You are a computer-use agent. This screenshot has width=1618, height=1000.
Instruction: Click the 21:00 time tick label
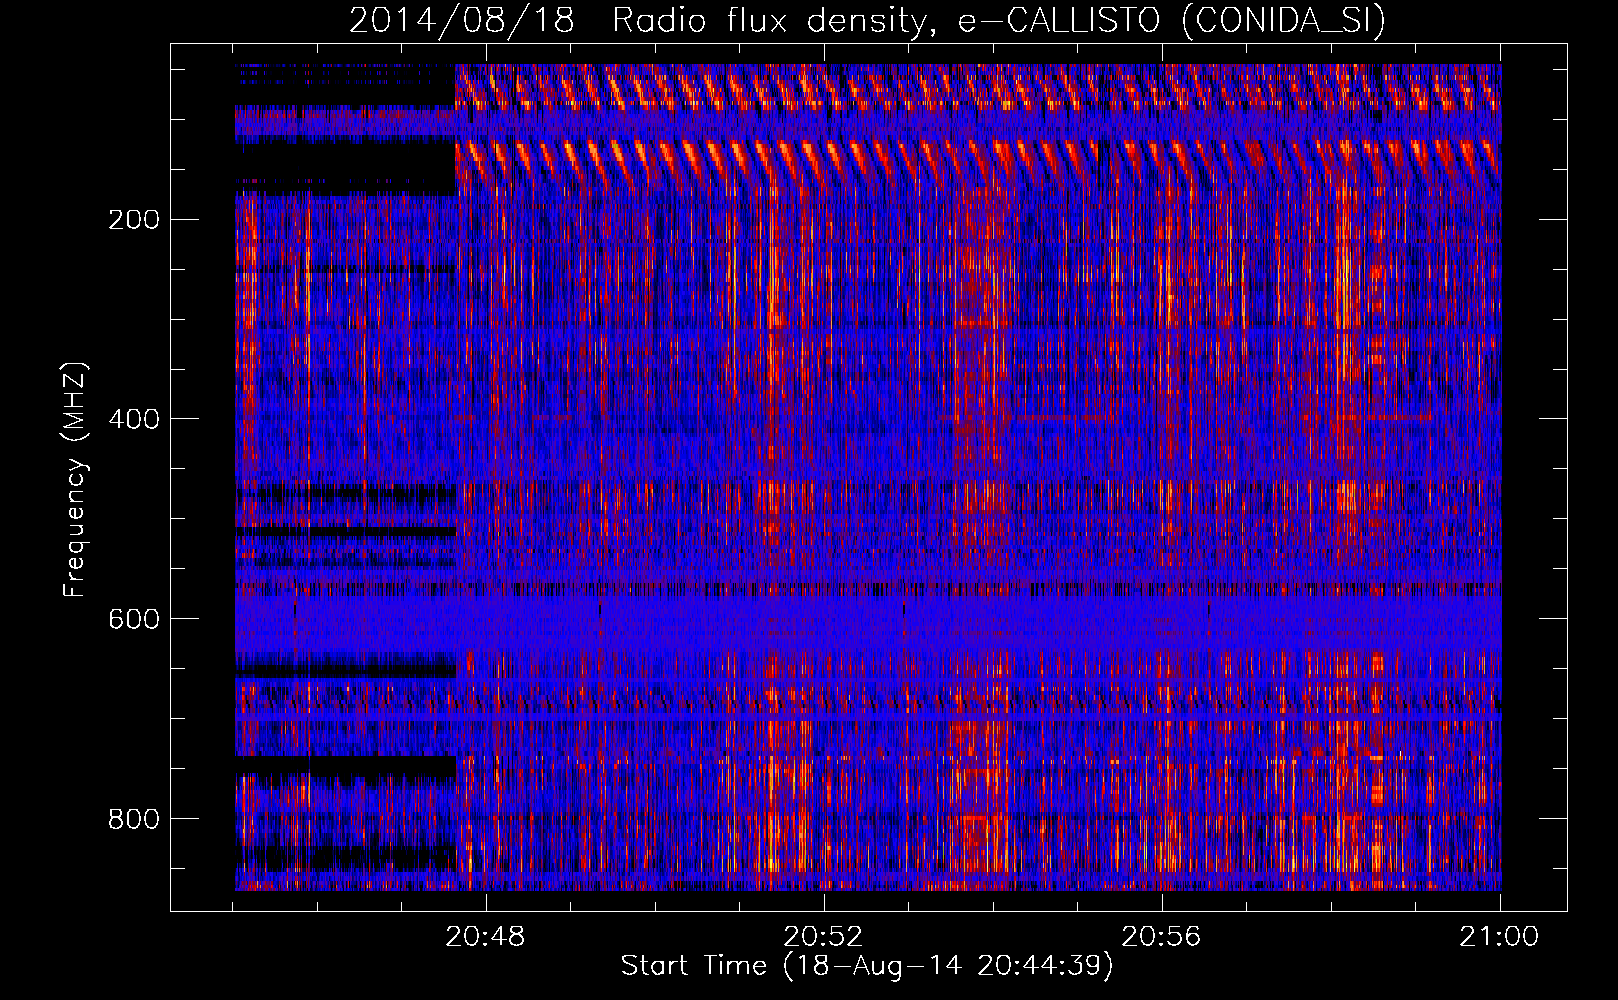coord(1499,937)
